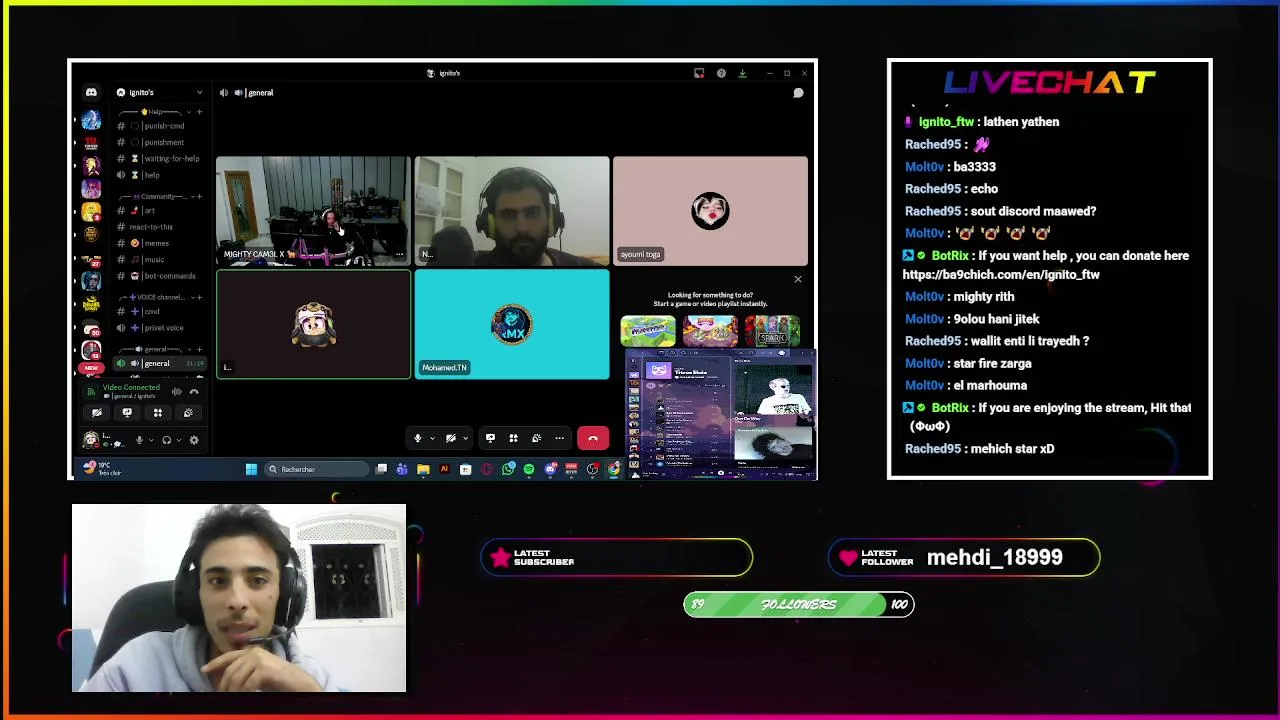Viewport: 1280px width, 720px height.
Task: Launch the SPARK activity thumbnail
Action: pos(772,330)
